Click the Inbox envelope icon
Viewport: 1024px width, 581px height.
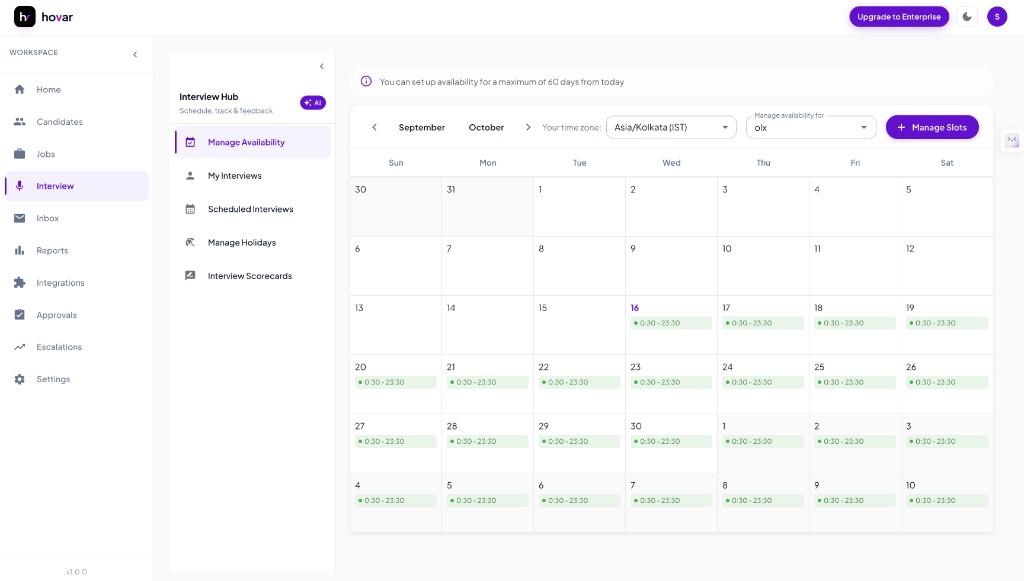click(x=20, y=218)
